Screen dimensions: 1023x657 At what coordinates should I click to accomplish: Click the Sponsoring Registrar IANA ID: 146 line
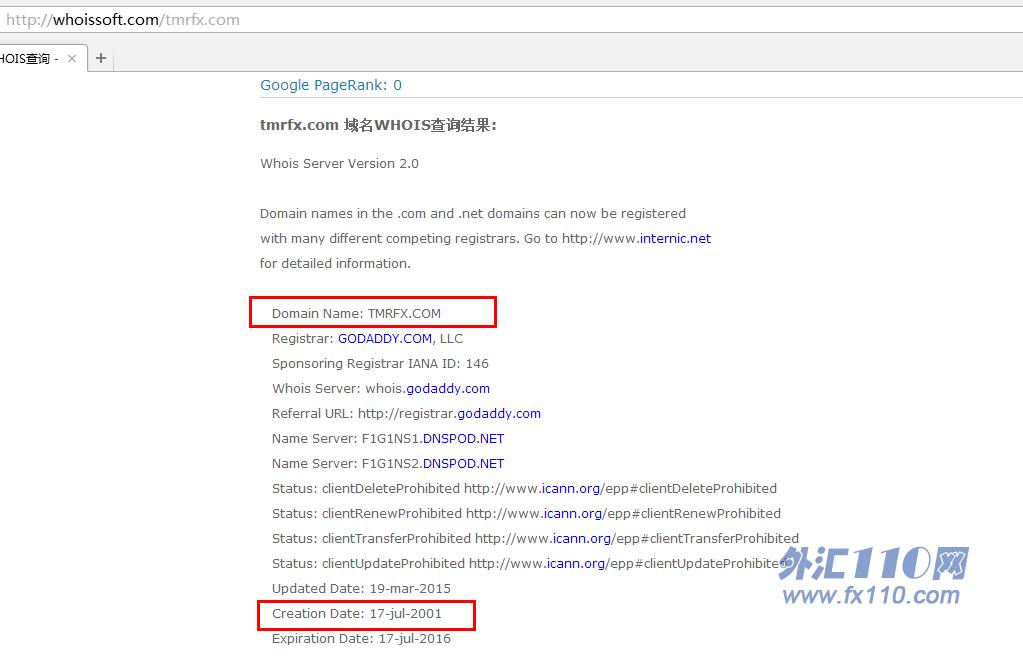click(x=380, y=363)
